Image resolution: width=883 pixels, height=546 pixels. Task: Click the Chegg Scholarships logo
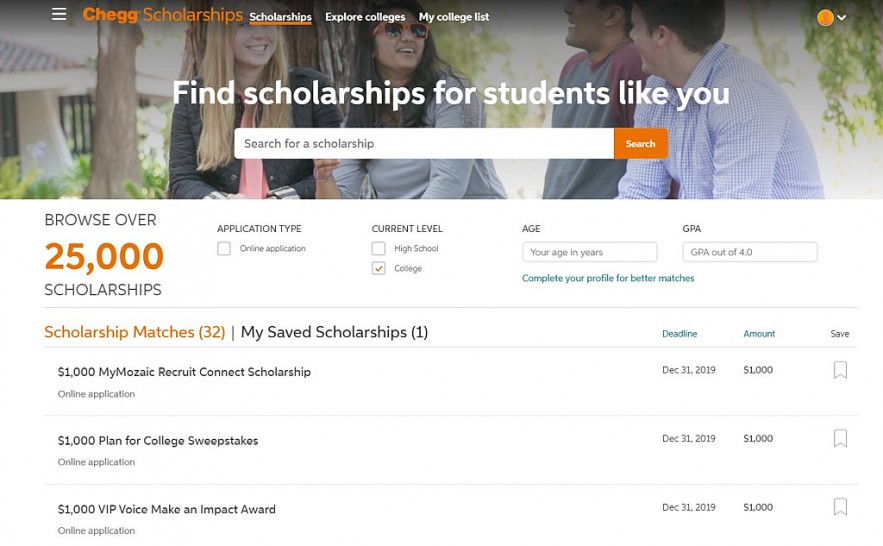click(162, 15)
